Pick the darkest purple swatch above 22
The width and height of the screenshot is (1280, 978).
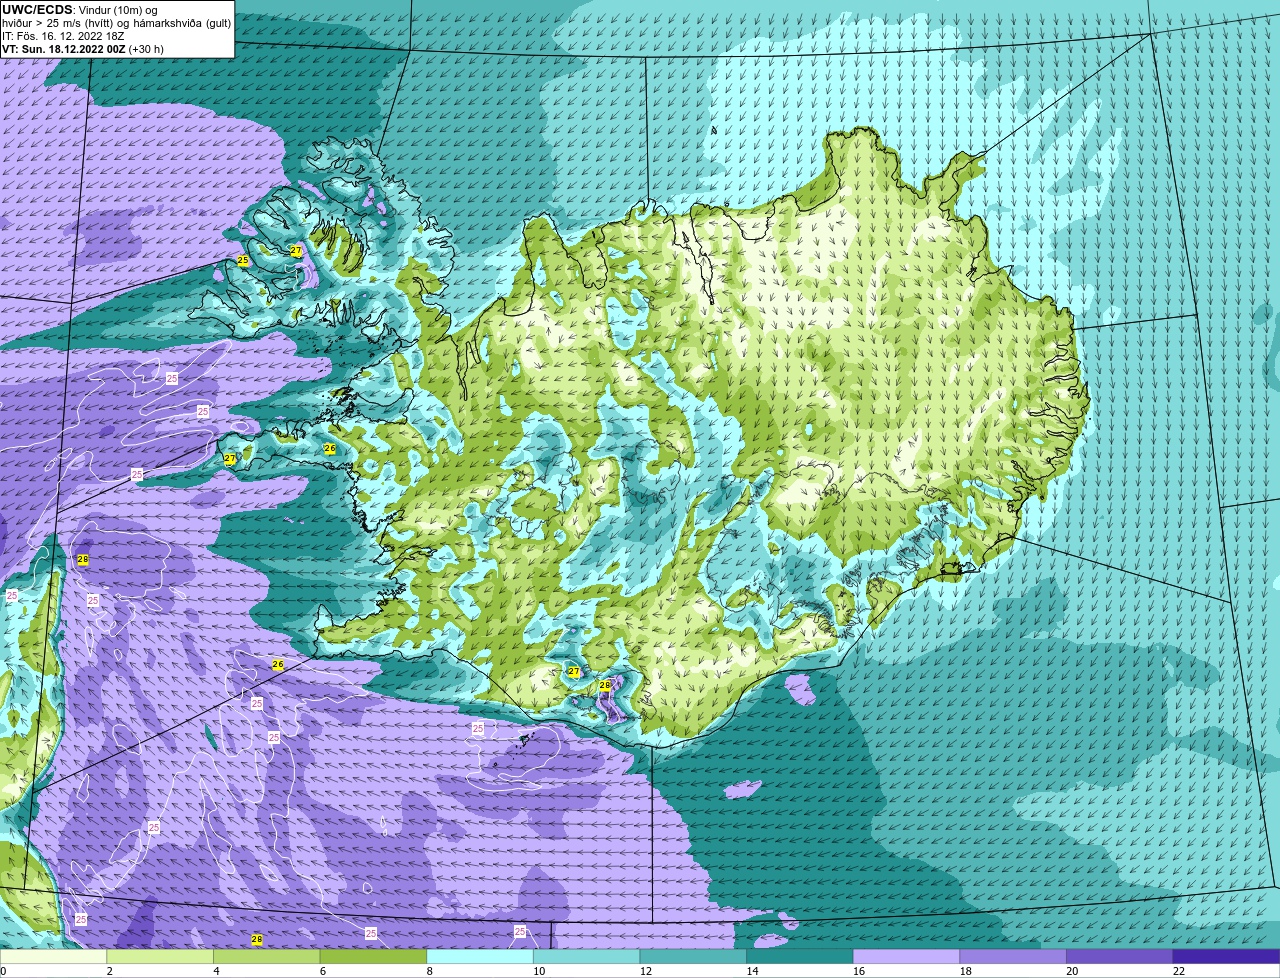[1226, 956]
